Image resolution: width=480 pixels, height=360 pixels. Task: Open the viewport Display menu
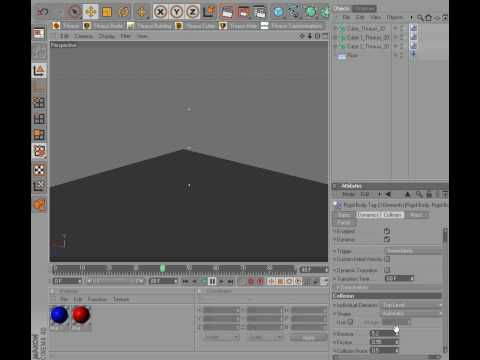click(106, 36)
